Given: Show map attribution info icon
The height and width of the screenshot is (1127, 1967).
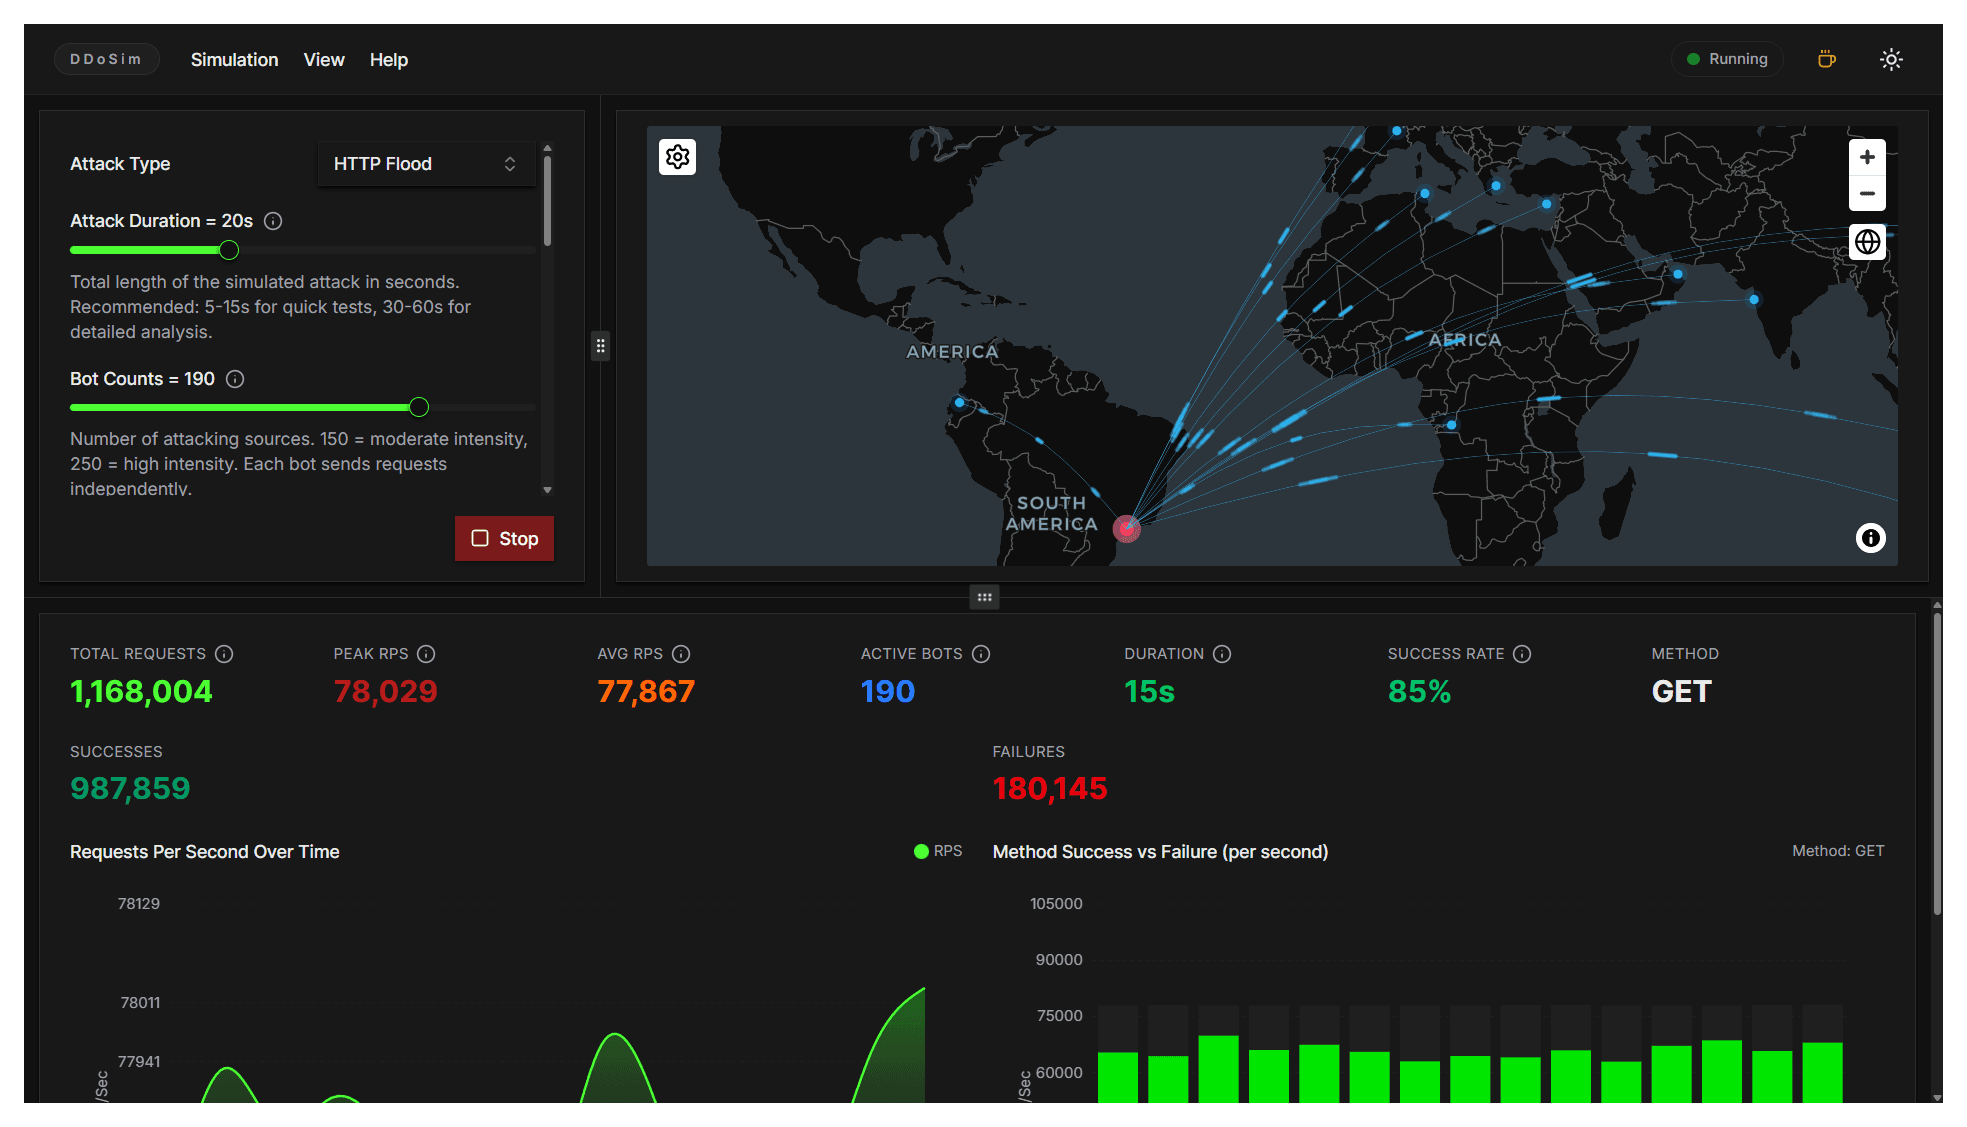Looking at the screenshot, I should 1870,538.
